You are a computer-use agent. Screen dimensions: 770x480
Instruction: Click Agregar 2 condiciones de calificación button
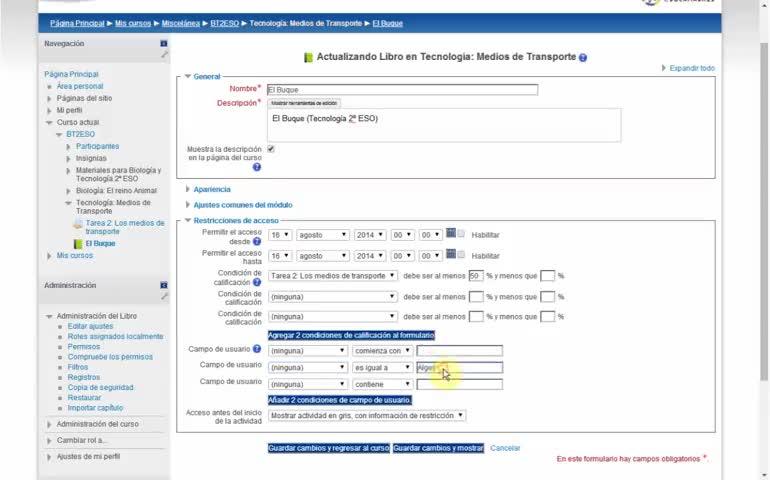[351, 335]
